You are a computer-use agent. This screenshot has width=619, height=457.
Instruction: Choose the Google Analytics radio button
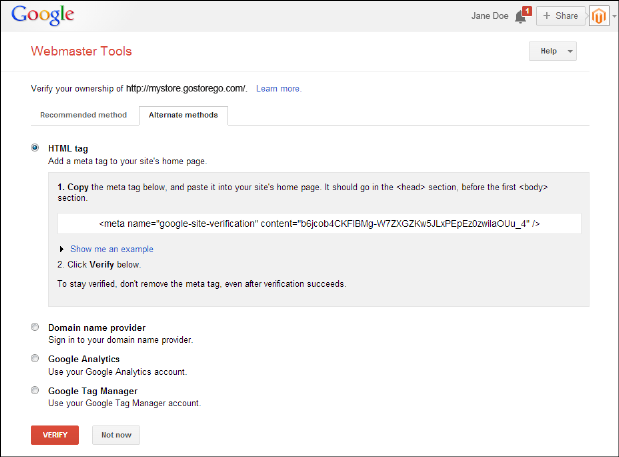click(x=36, y=358)
